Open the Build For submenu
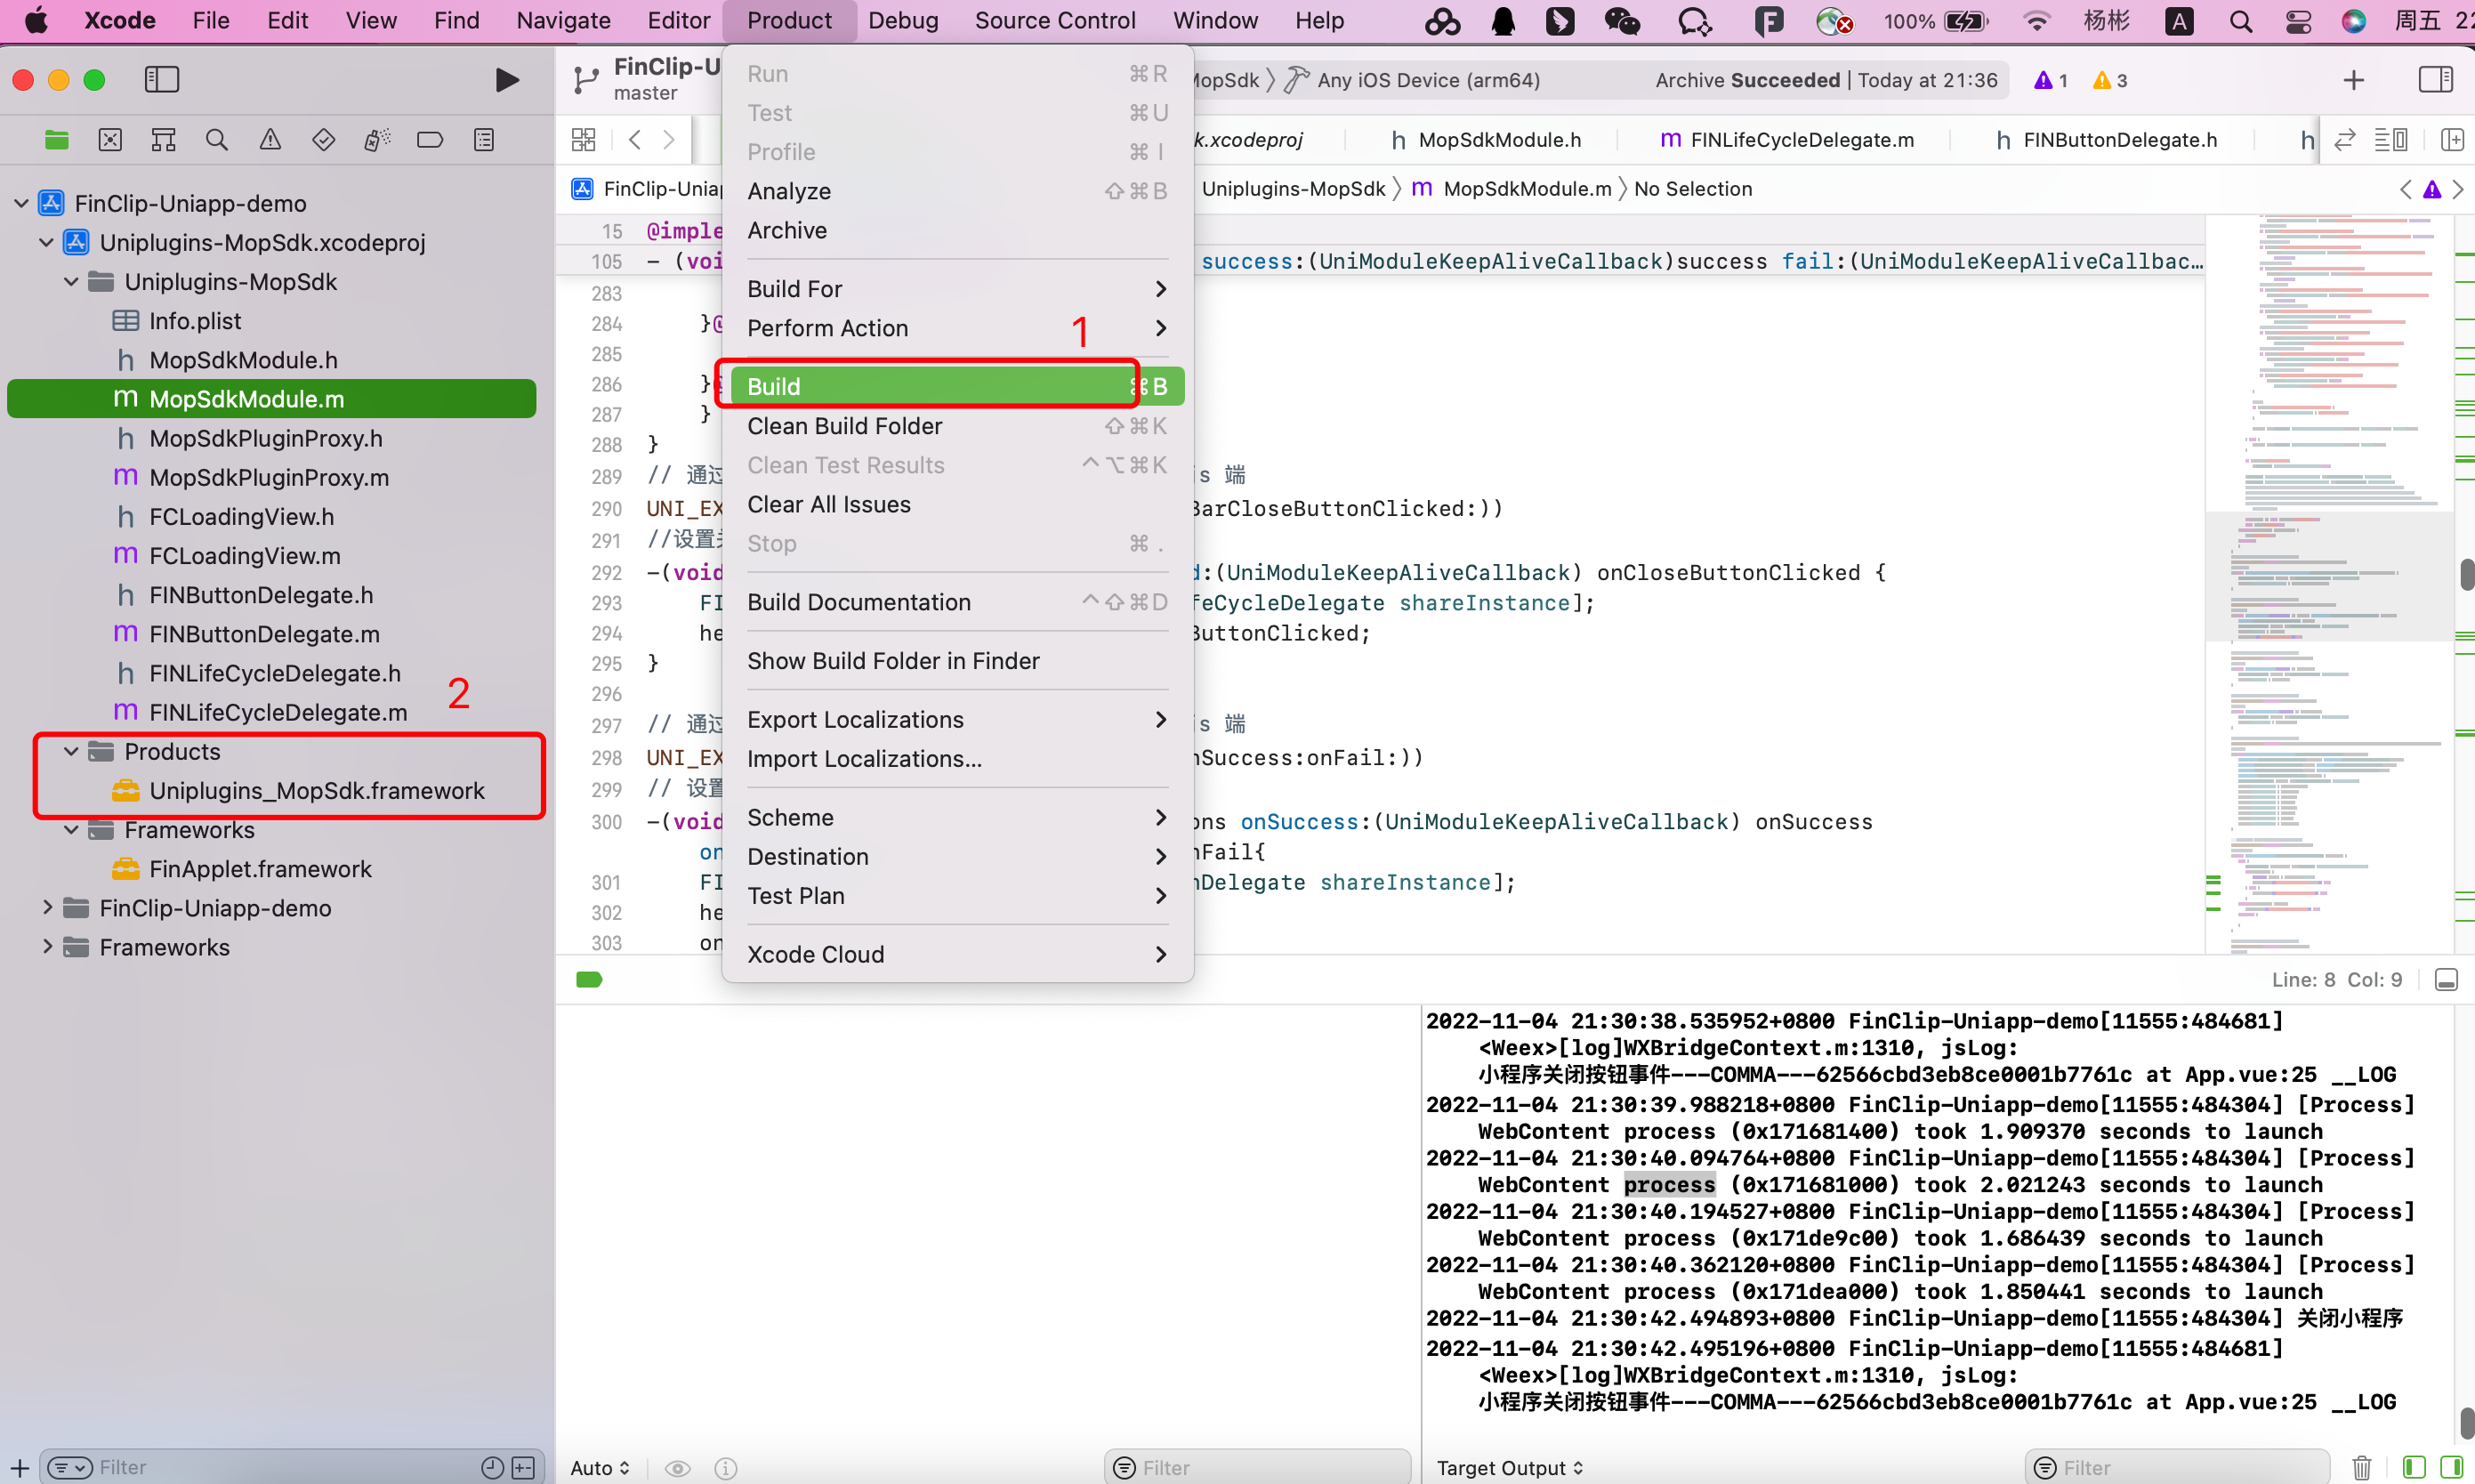The width and height of the screenshot is (2475, 1484). click(957, 289)
